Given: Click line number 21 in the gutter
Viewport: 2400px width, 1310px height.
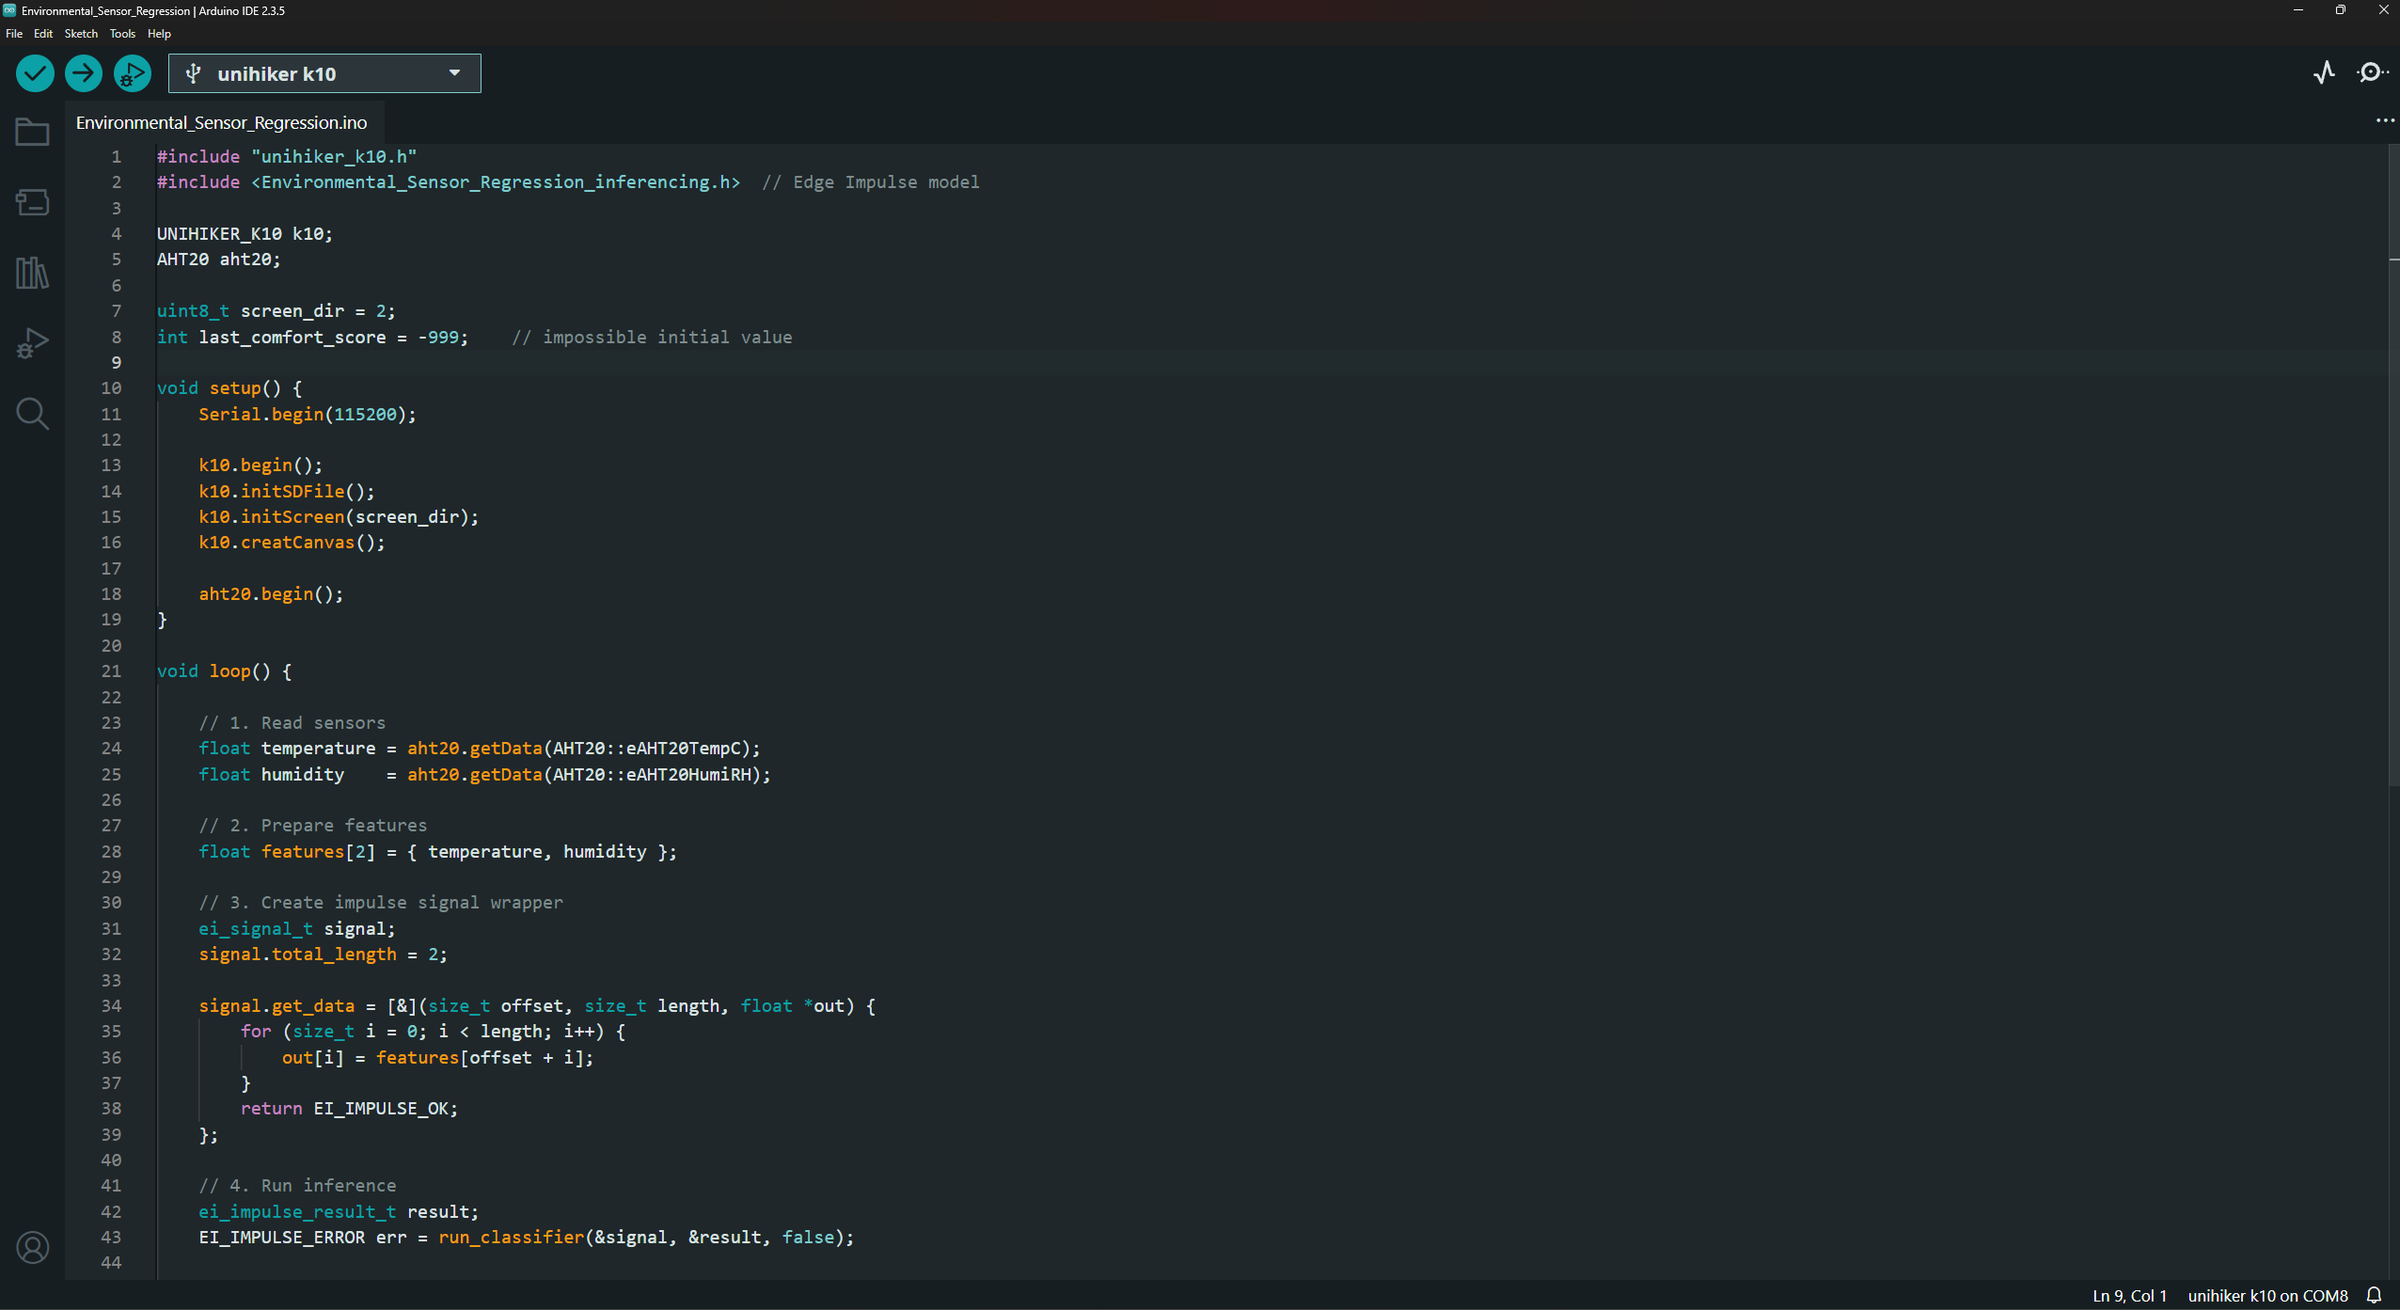Looking at the screenshot, I should (111, 671).
